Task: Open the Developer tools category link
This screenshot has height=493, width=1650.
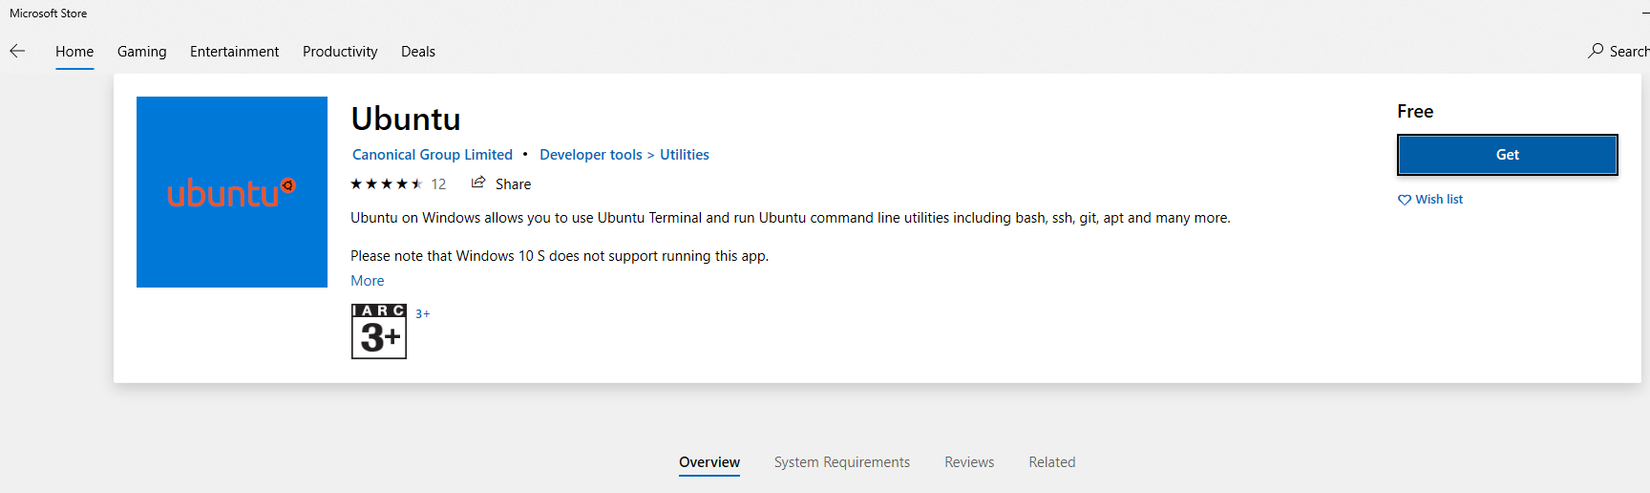Action: tap(591, 155)
